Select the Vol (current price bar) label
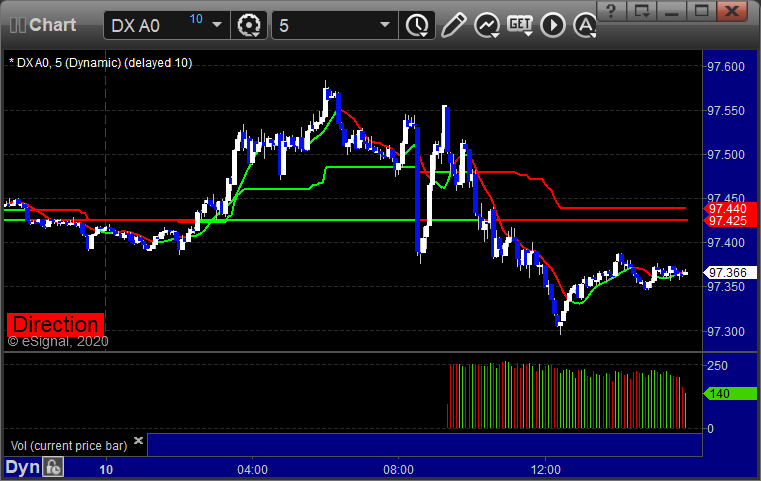This screenshot has height=481, width=761. [x=69, y=446]
